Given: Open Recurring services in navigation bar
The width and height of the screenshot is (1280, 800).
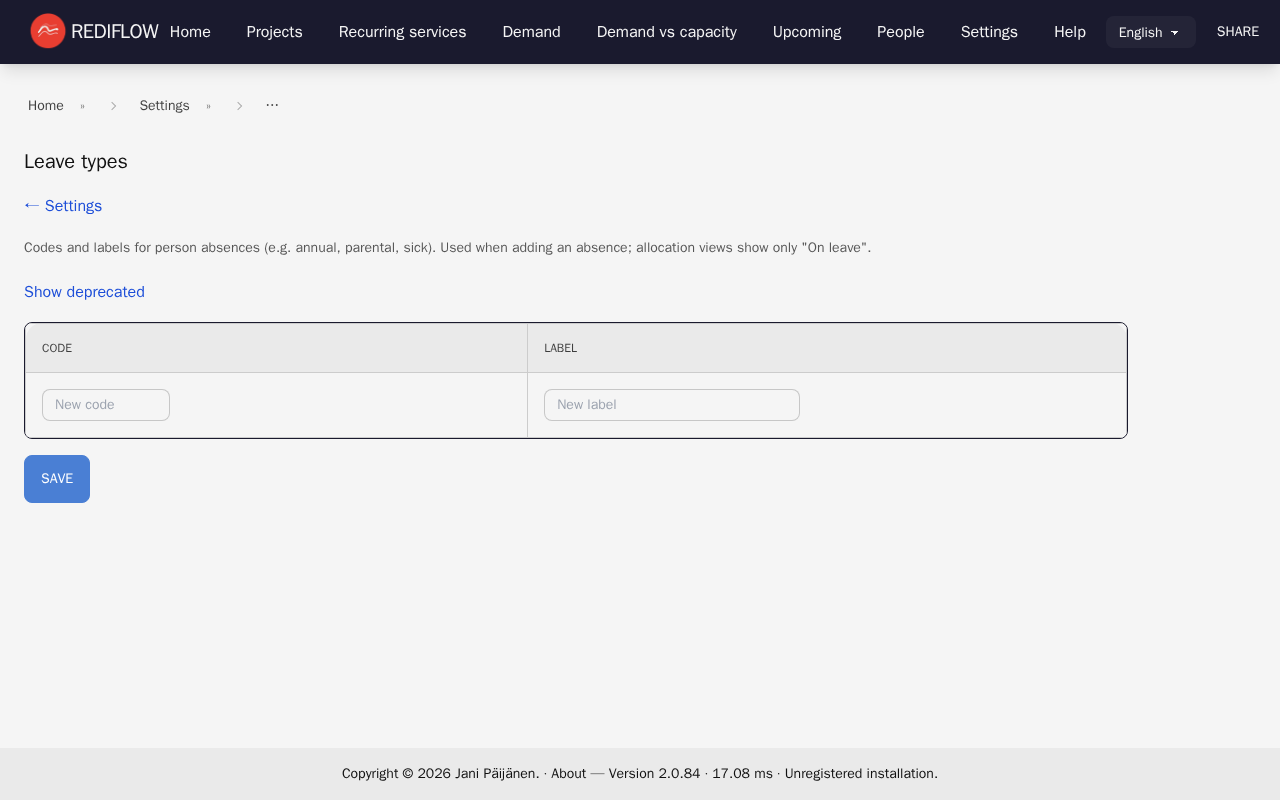Looking at the screenshot, I should (402, 32).
